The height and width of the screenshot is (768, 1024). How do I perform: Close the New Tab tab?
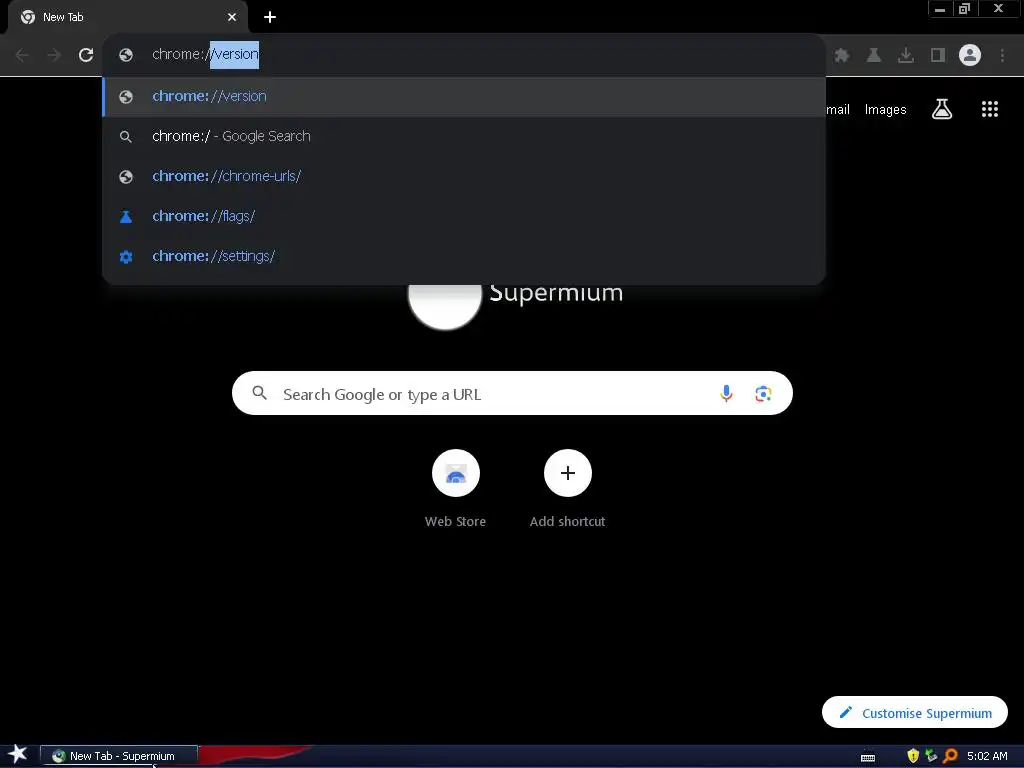[x=232, y=17]
